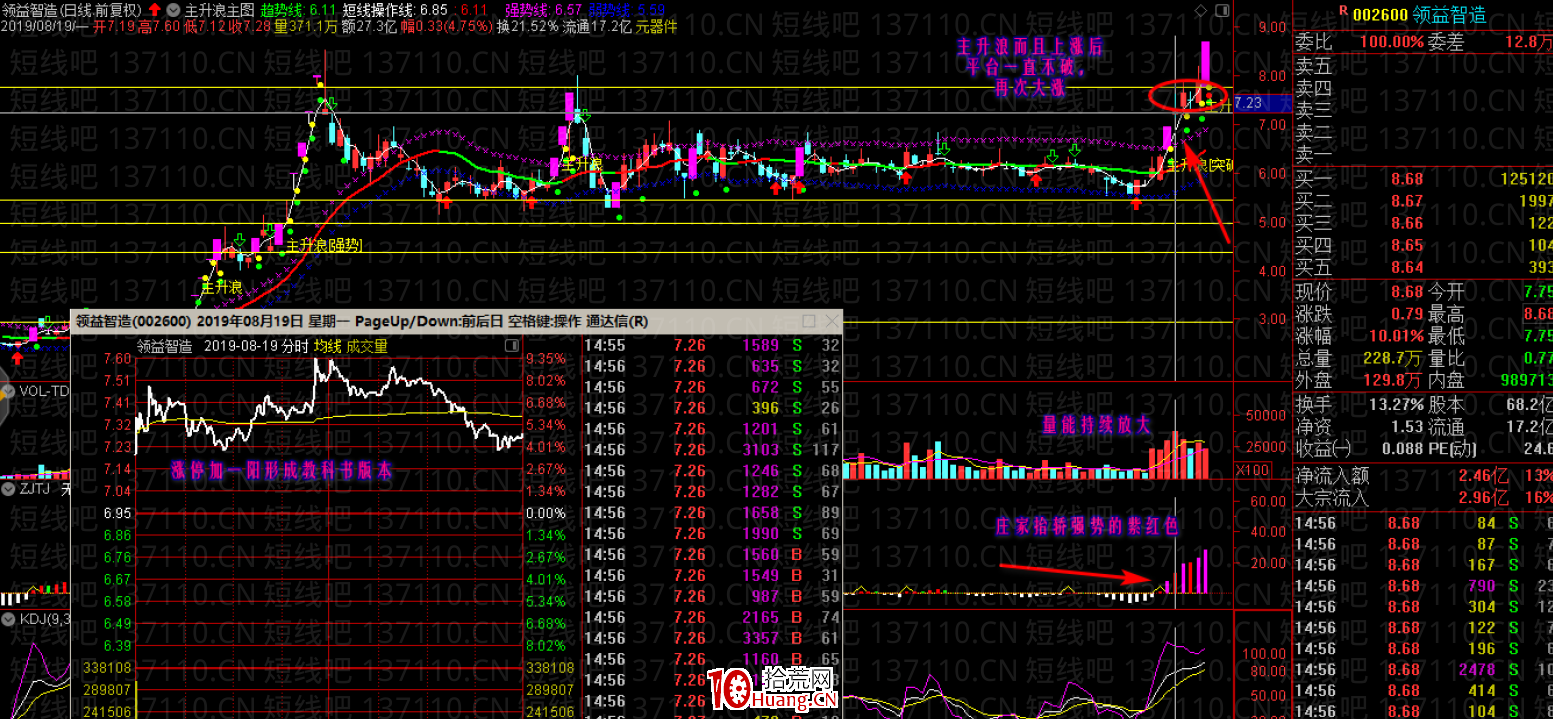Click the 14:55 tick row with volume 1589

click(x=712, y=345)
